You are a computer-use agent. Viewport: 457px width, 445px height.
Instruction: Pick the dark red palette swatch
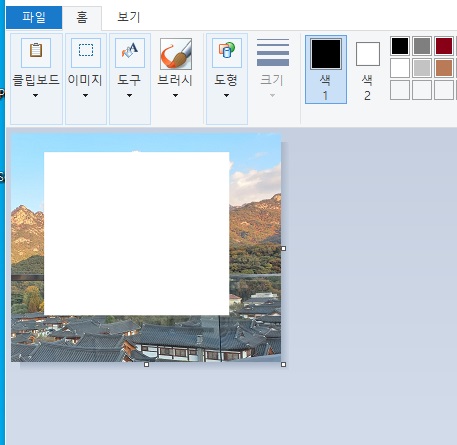[444, 46]
